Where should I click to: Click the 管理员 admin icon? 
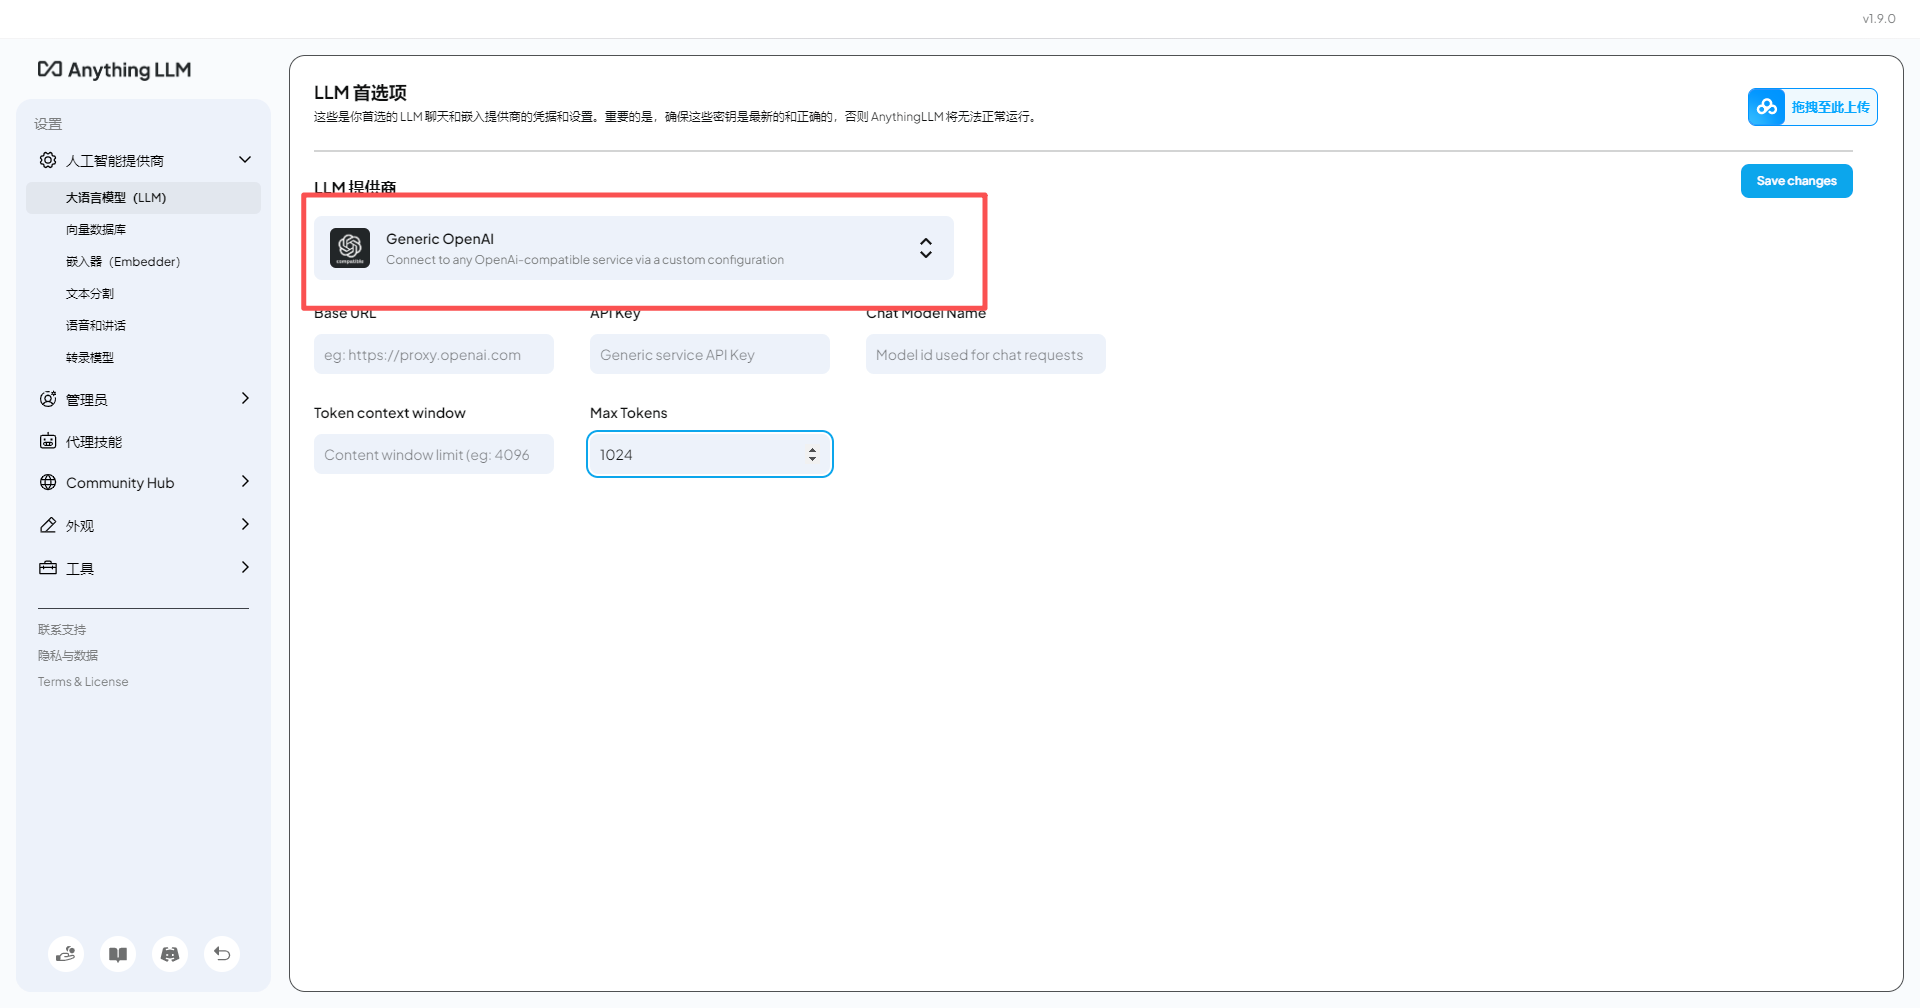pos(48,399)
